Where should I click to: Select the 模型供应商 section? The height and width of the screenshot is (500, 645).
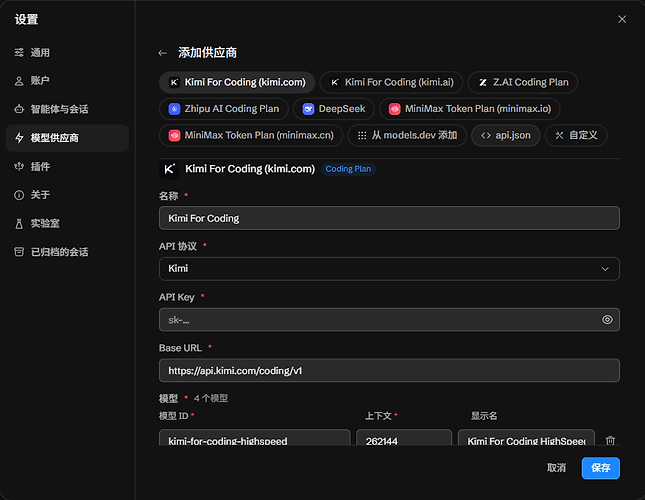point(67,138)
